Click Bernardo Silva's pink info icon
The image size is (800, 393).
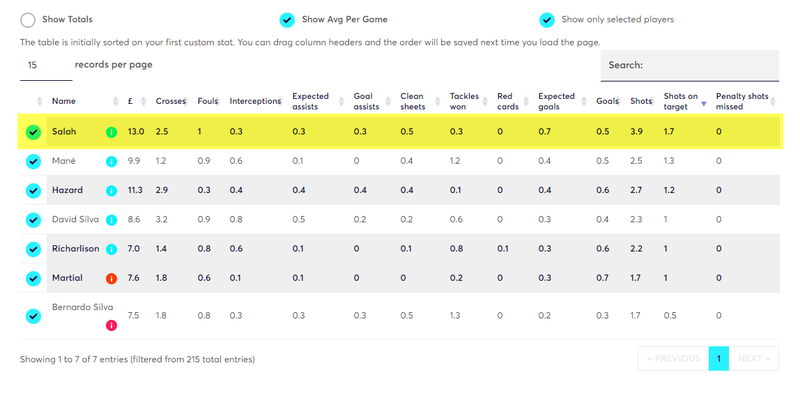point(111,325)
